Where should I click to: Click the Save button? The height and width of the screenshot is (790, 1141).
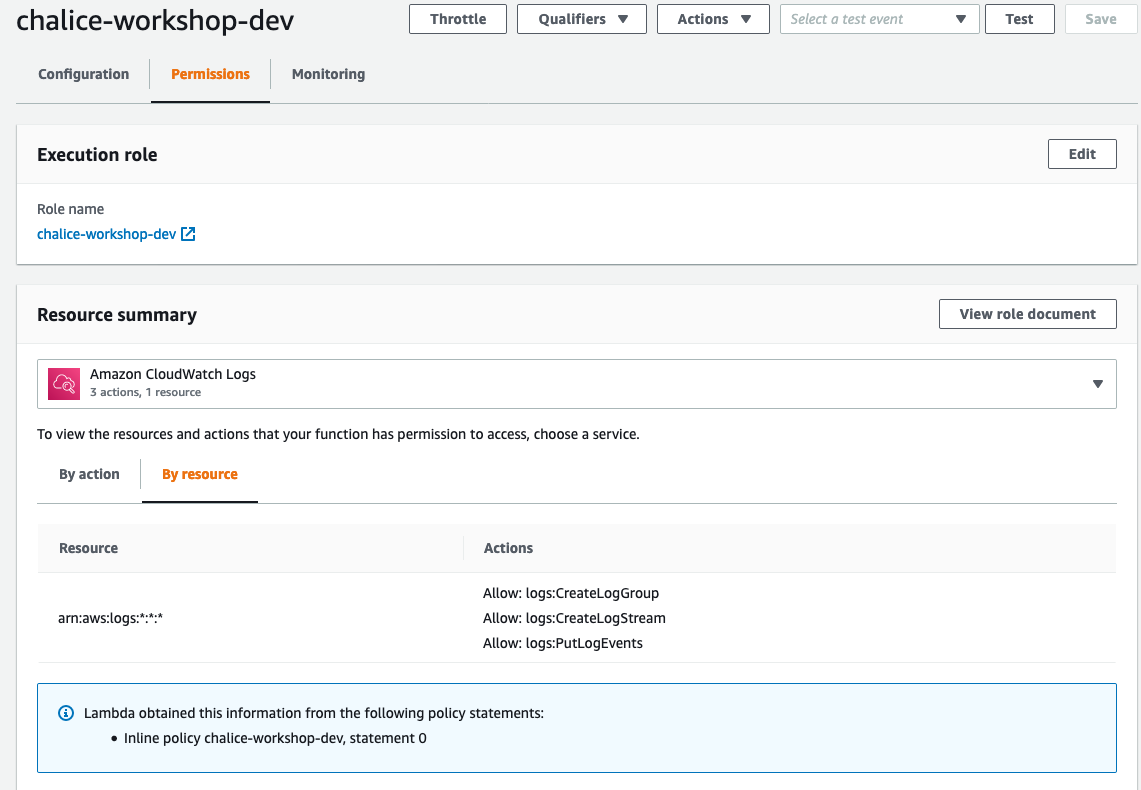click(x=1100, y=19)
